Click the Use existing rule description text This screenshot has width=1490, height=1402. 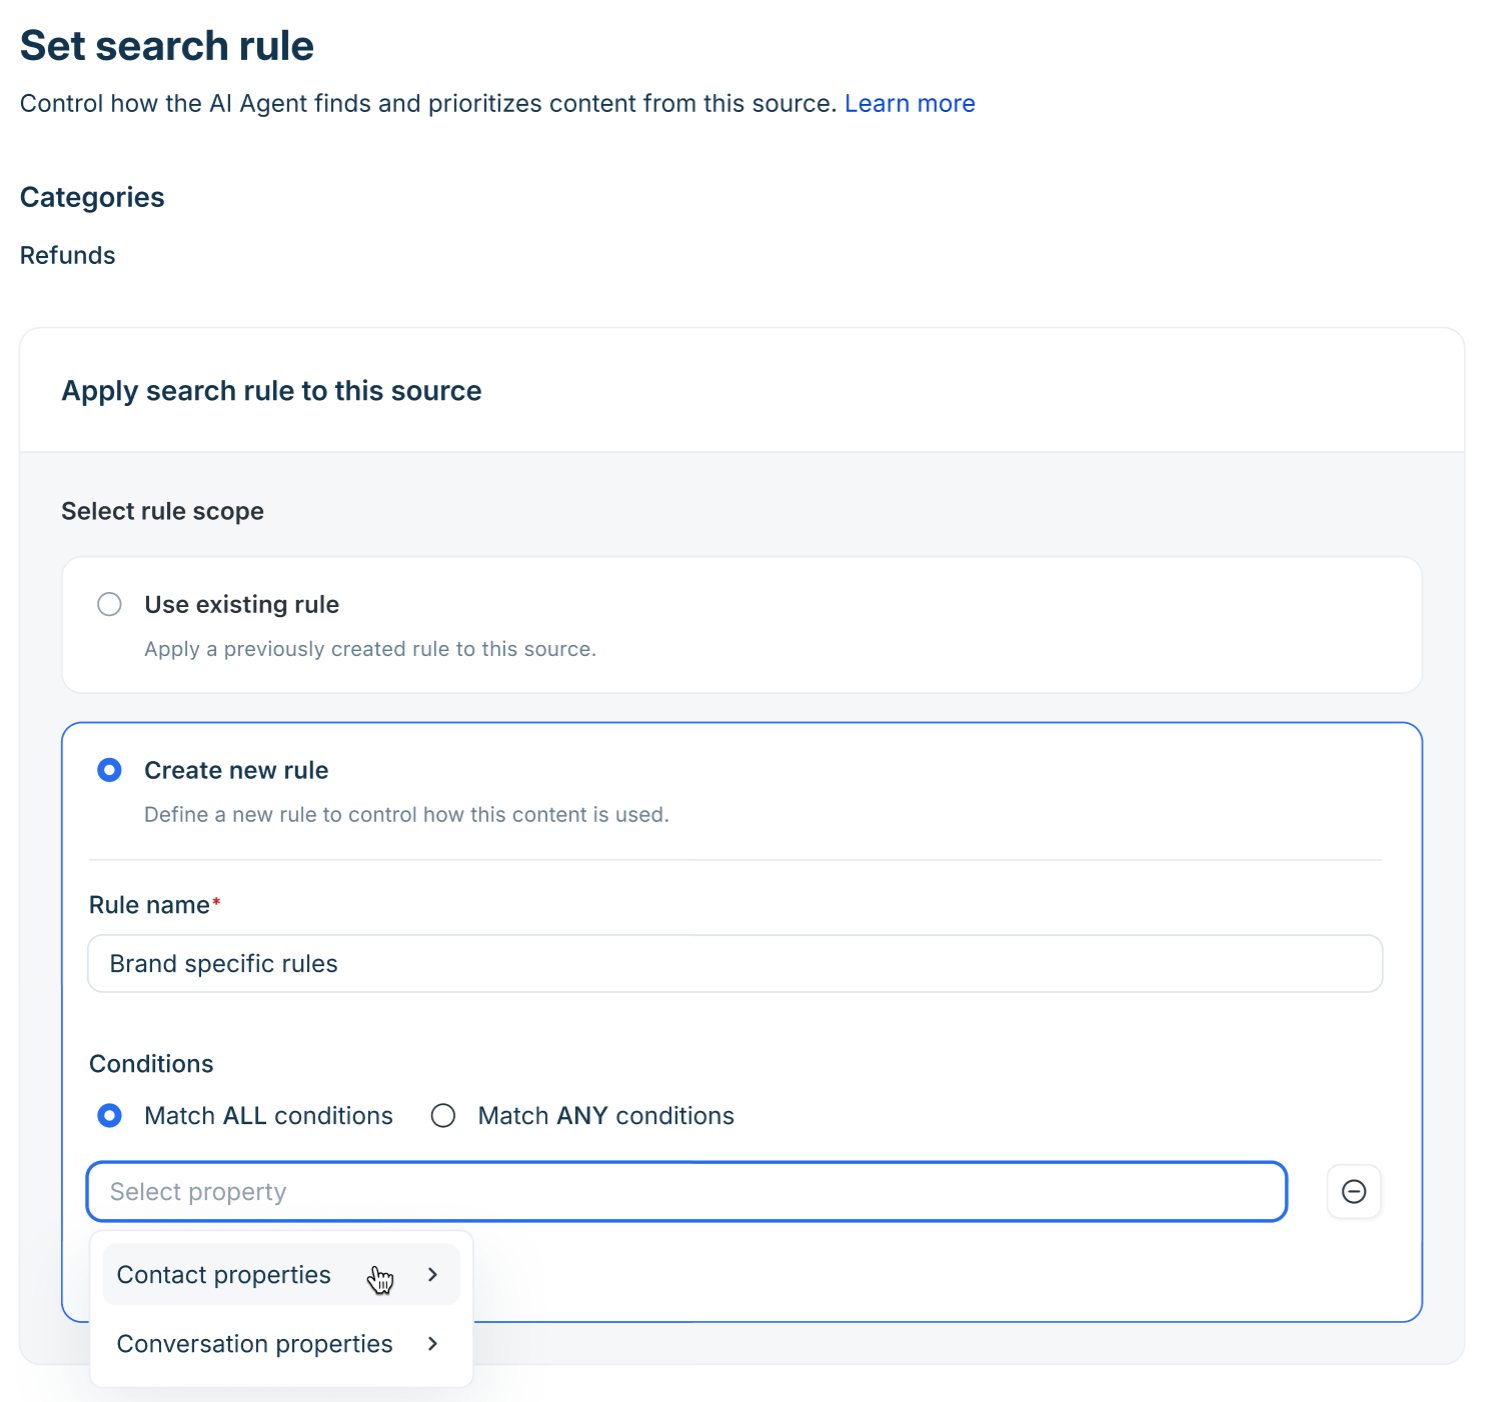[370, 649]
